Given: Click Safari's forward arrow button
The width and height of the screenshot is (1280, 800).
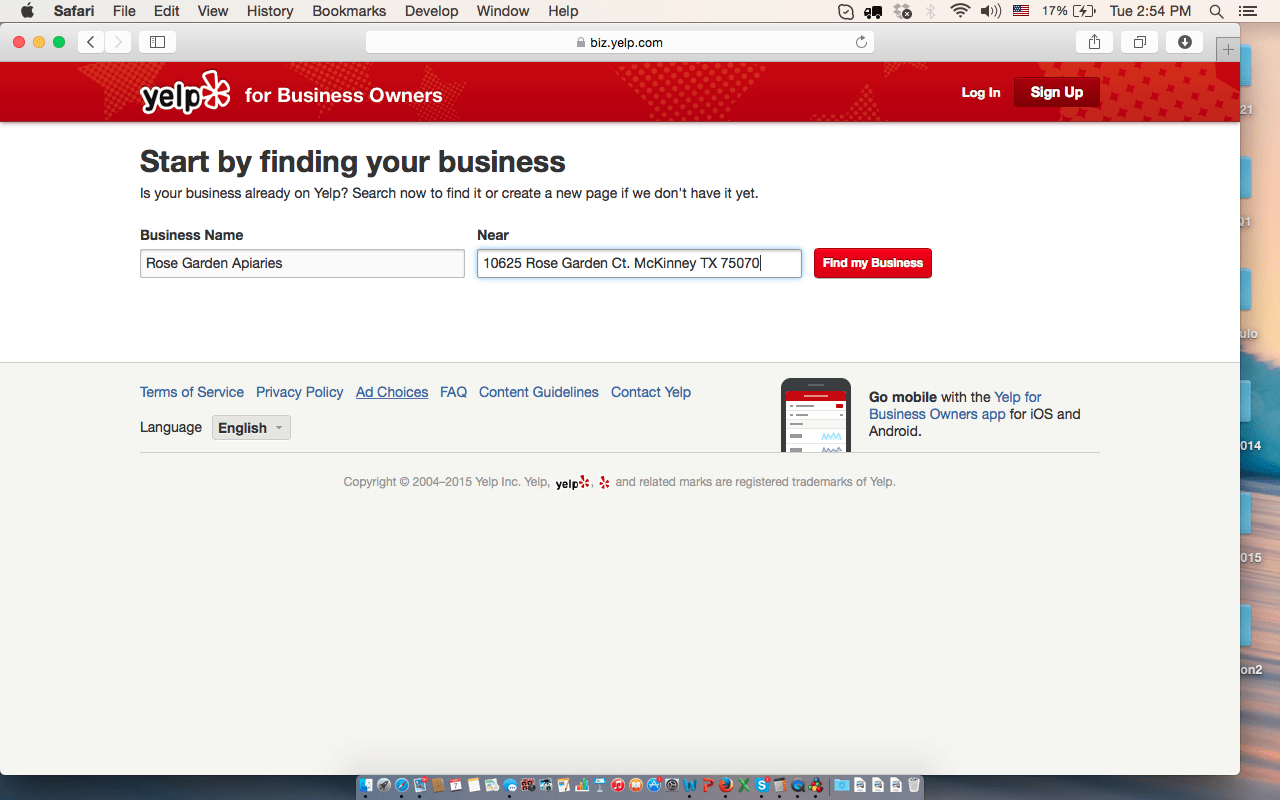Looking at the screenshot, I should coord(118,42).
